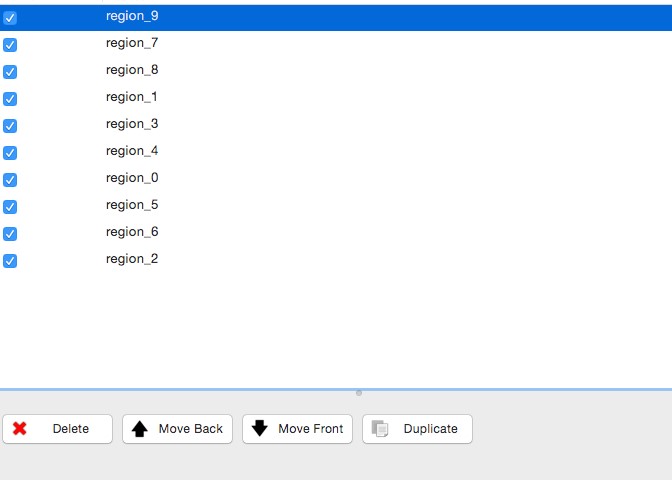Highlight the region_6 entry
The height and width of the screenshot is (480, 672).
(132, 232)
